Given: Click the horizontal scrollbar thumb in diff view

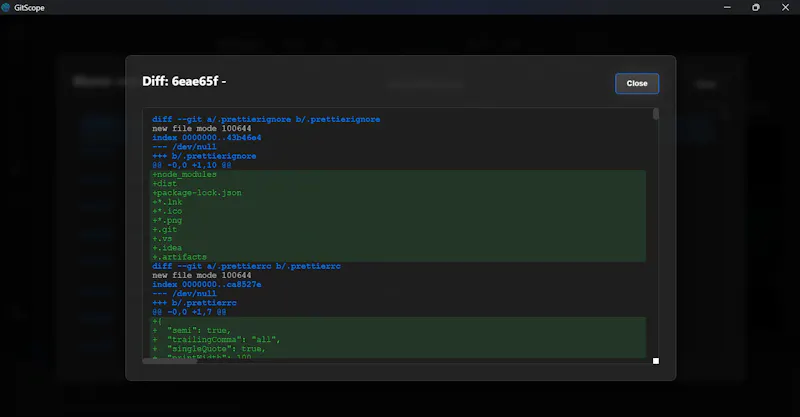Looking at the screenshot, I should coord(169,361).
